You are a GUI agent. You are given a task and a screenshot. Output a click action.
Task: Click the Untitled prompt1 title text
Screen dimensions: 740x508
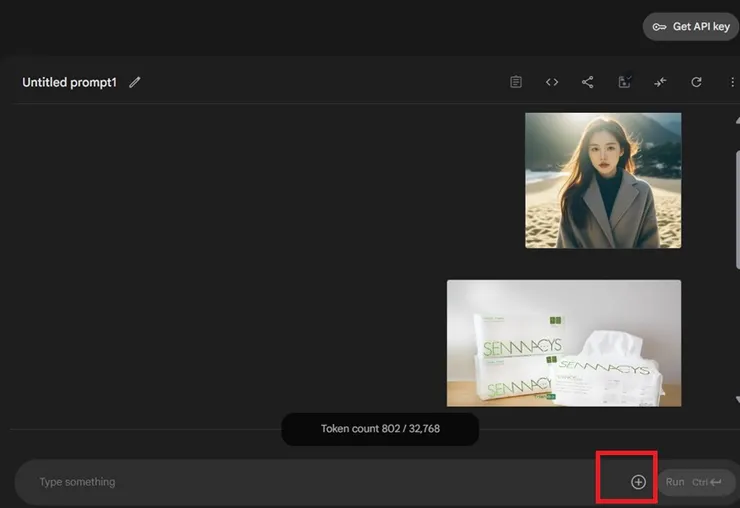[x=69, y=82]
